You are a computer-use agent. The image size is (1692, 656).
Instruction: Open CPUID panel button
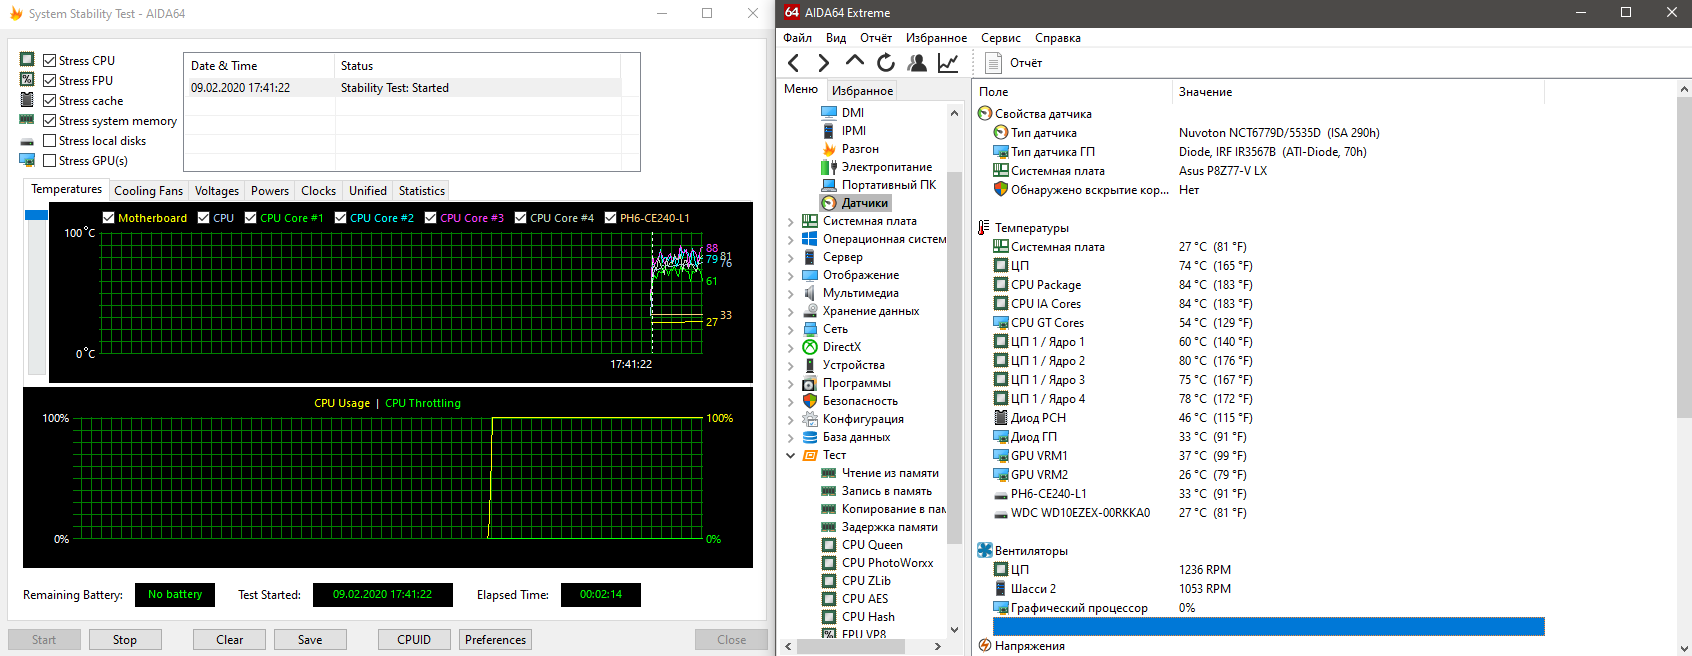coord(414,640)
